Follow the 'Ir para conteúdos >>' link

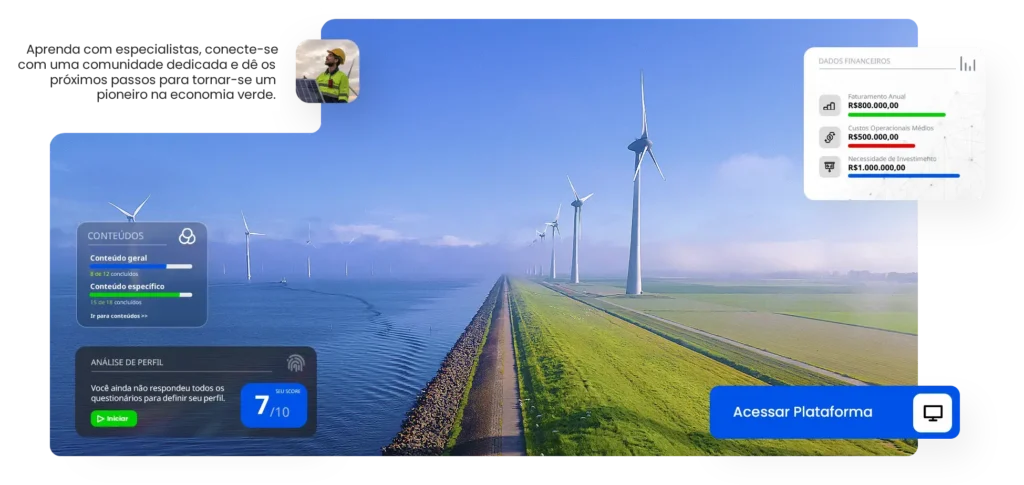coord(119,316)
